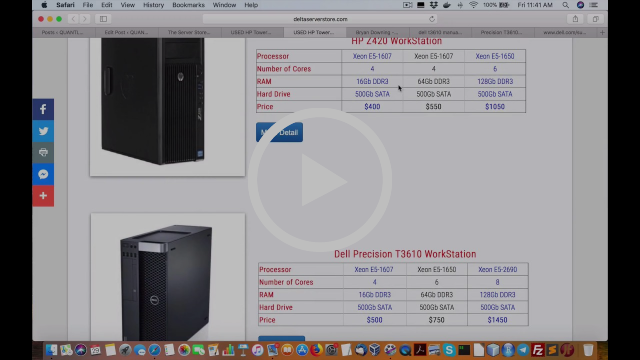Open the Apple menu

tap(44, 5)
